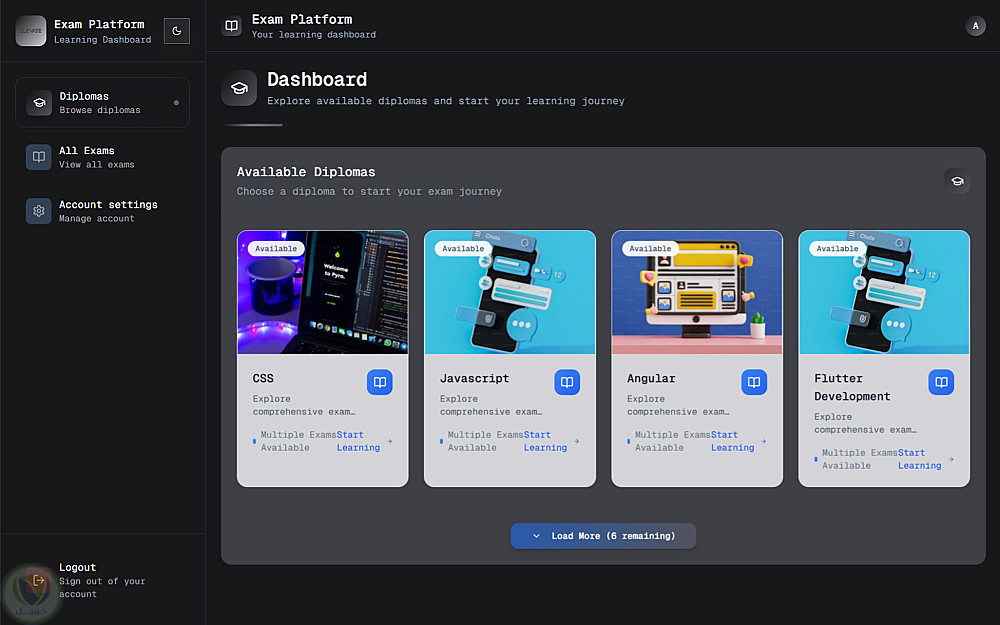
Task: Select Logout in the sidebar
Action: 103,580
